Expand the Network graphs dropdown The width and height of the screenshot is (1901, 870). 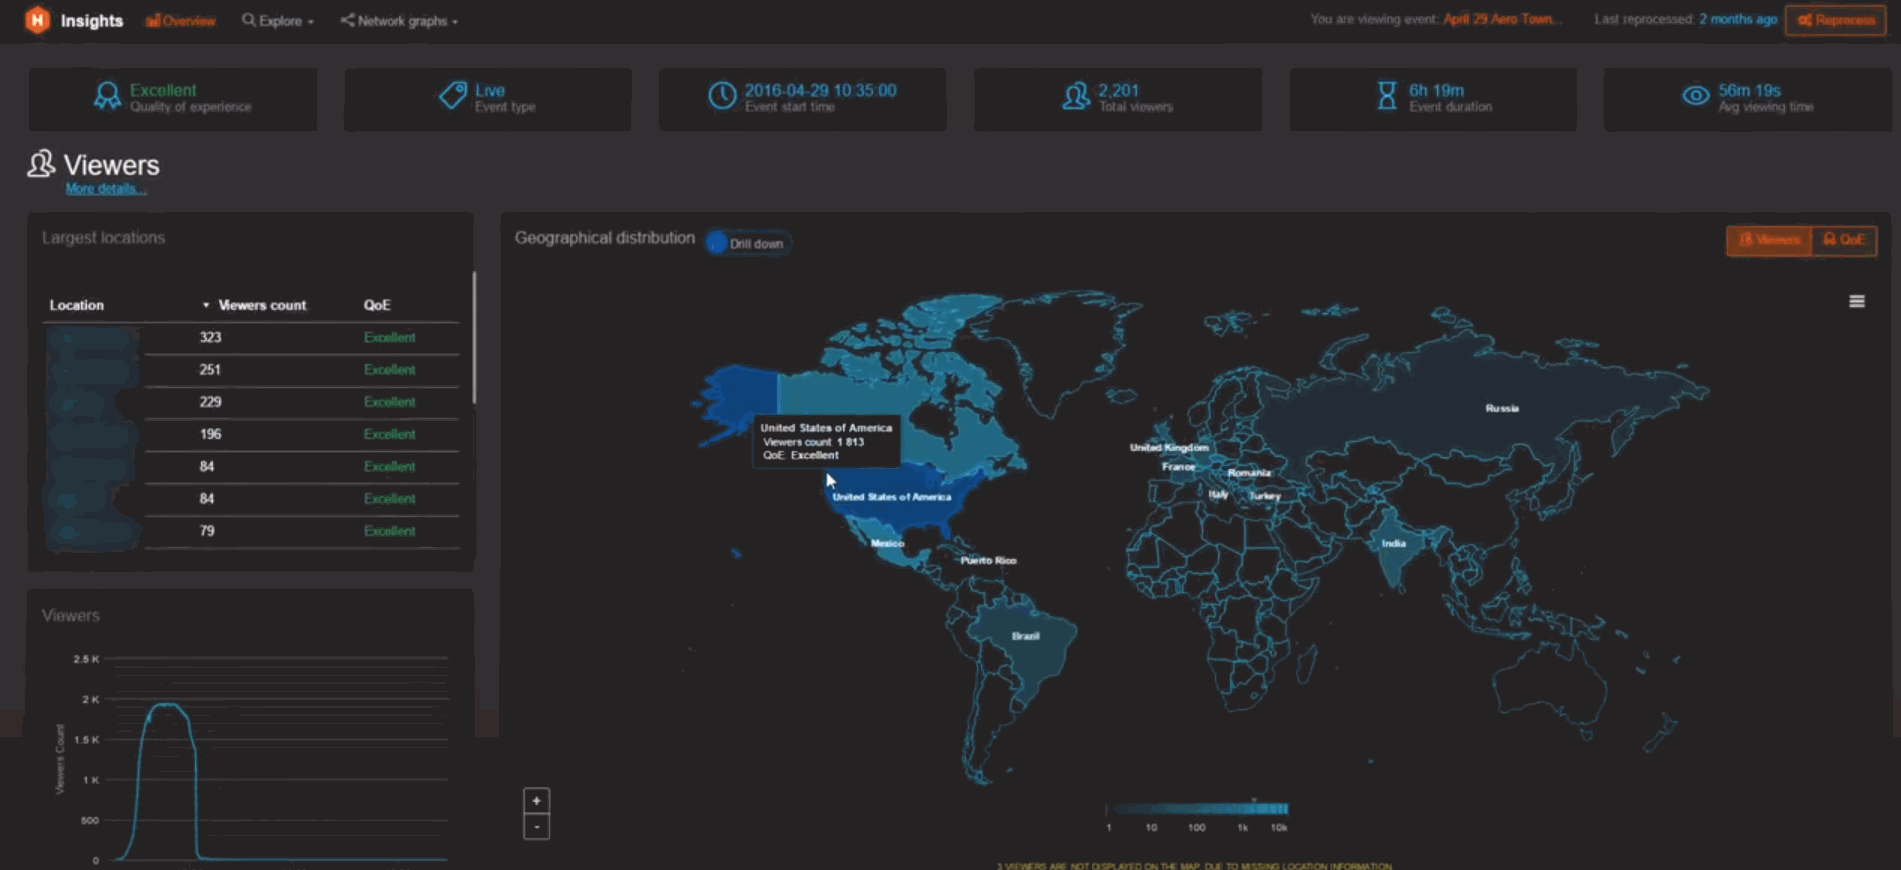[x=399, y=21]
